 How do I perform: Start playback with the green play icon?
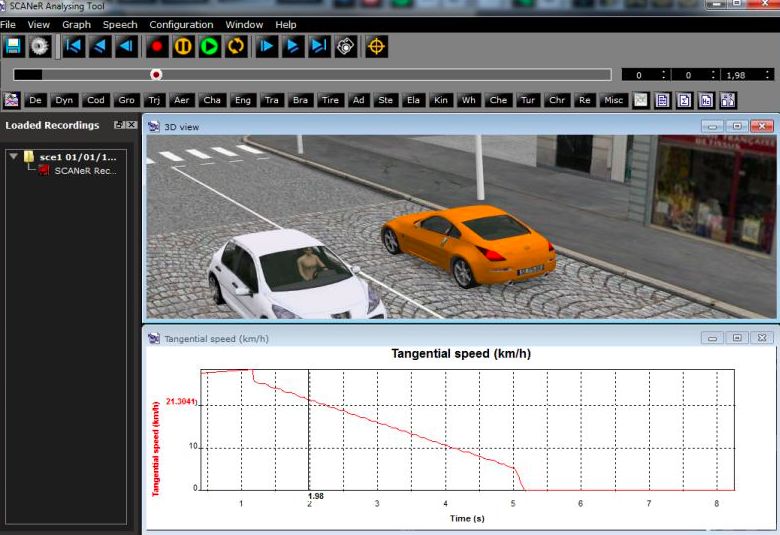210,46
